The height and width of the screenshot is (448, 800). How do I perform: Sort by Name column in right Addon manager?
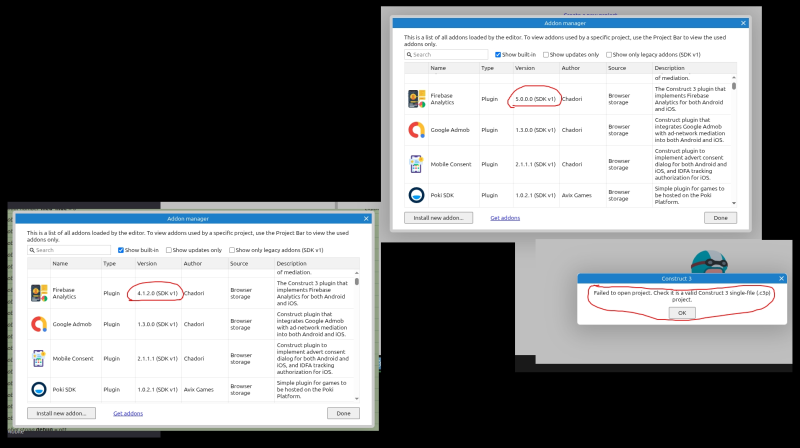(x=453, y=68)
